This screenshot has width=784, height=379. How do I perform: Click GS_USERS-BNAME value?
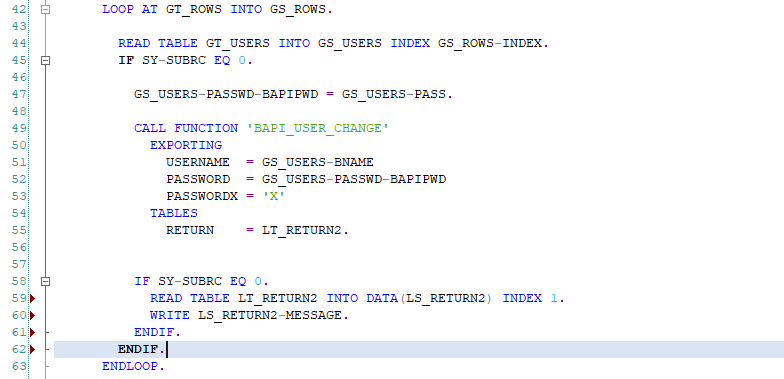coord(318,162)
